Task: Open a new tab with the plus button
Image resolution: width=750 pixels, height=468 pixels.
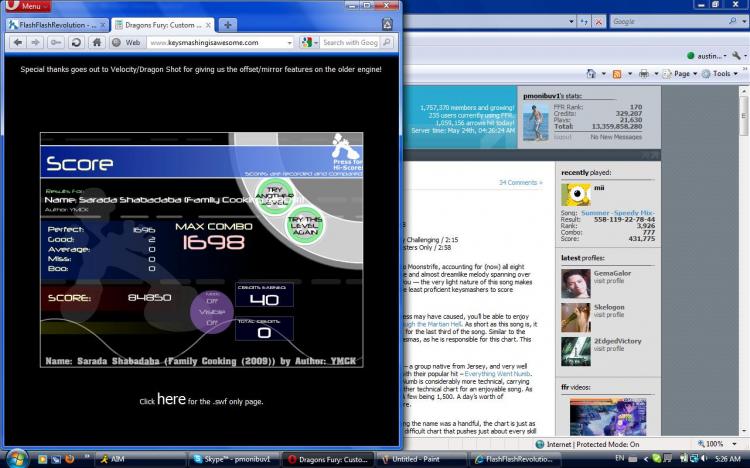Action: (228, 25)
